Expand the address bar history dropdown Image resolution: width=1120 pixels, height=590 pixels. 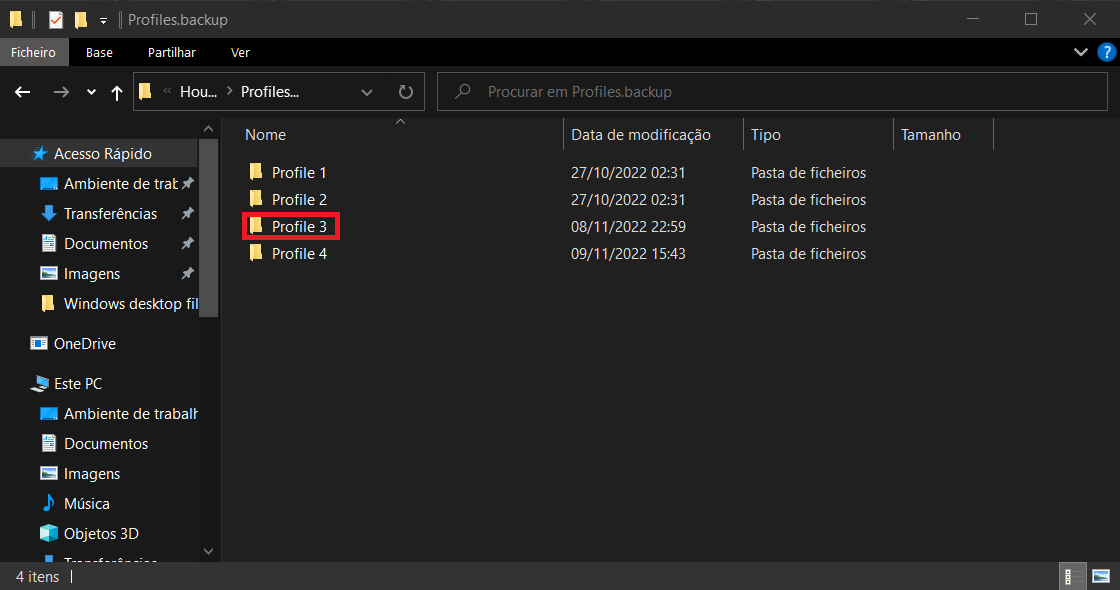pos(367,92)
